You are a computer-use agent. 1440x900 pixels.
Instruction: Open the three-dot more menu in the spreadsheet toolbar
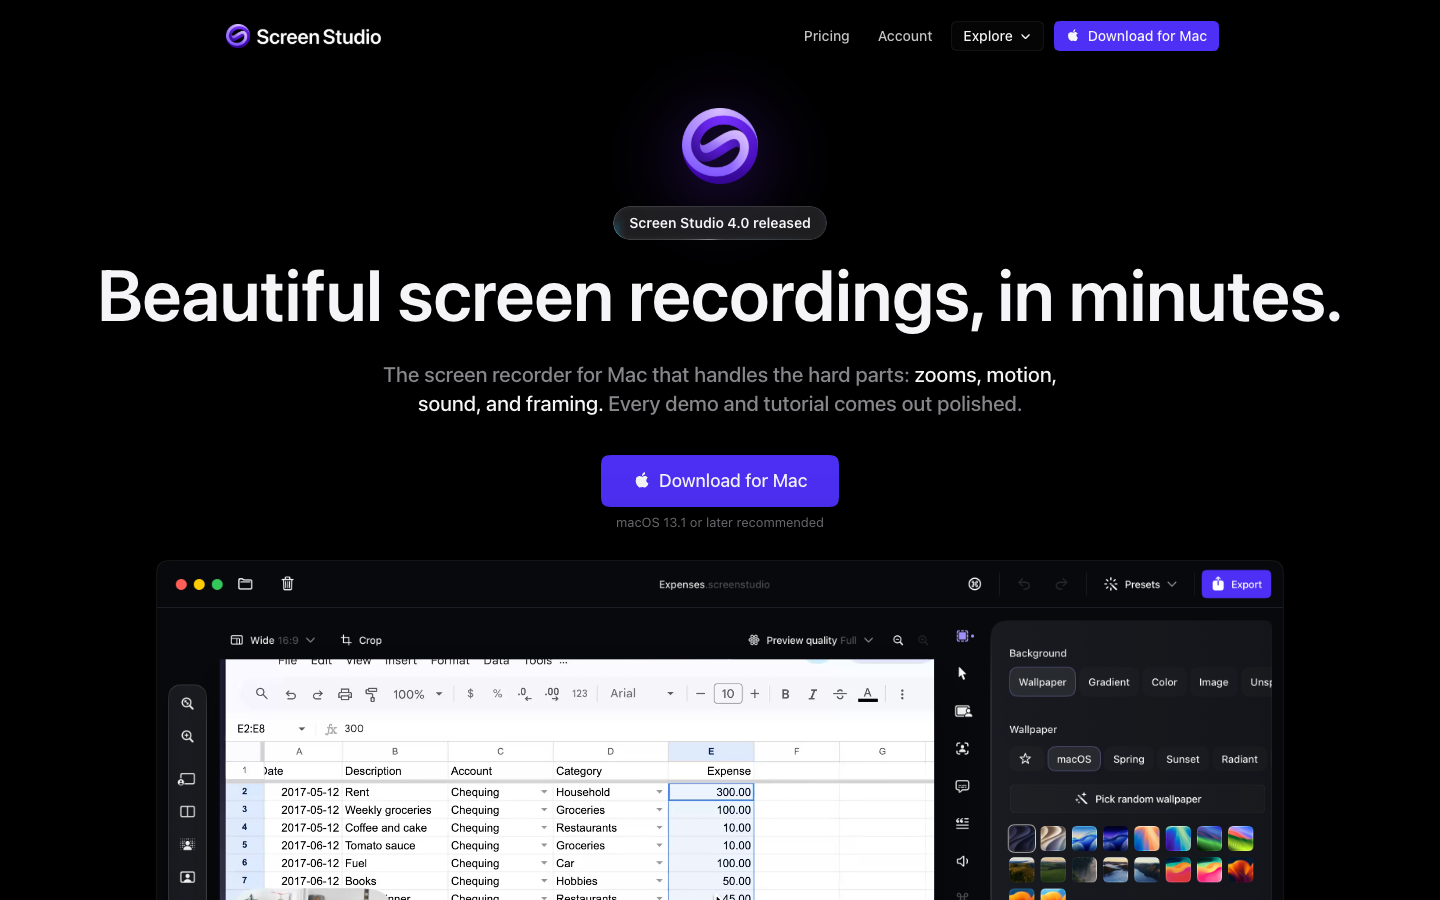point(902,694)
